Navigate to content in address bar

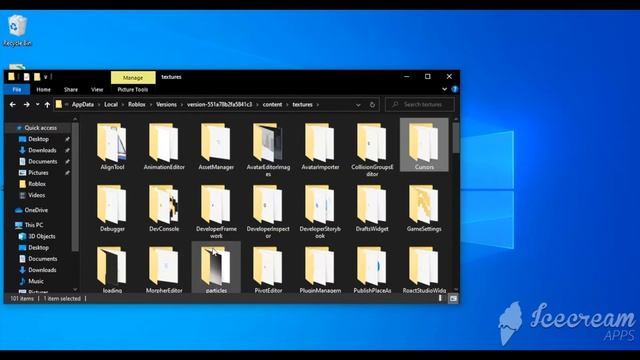pyautogui.click(x=272, y=105)
